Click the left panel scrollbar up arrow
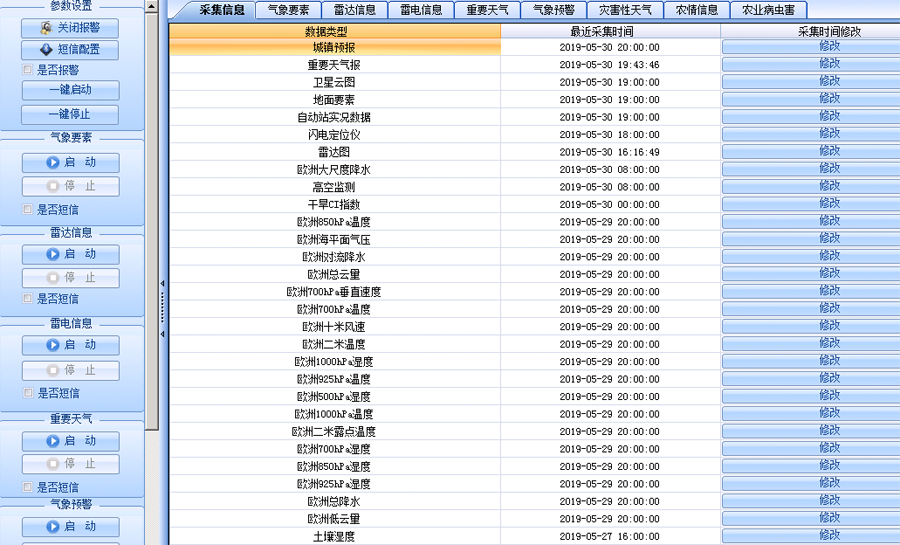This screenshot has height=545, width=900. click(x=152, y=6)
